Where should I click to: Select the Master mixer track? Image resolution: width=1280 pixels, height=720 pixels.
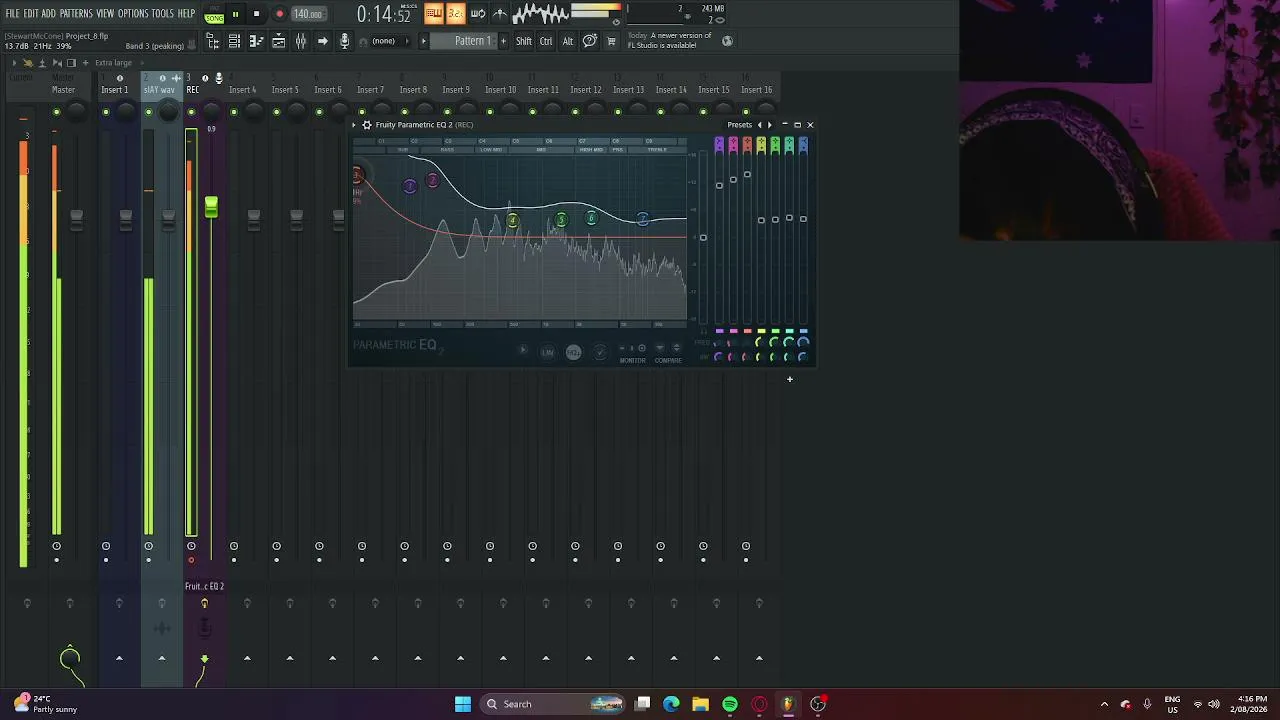[x=63, y=90]
